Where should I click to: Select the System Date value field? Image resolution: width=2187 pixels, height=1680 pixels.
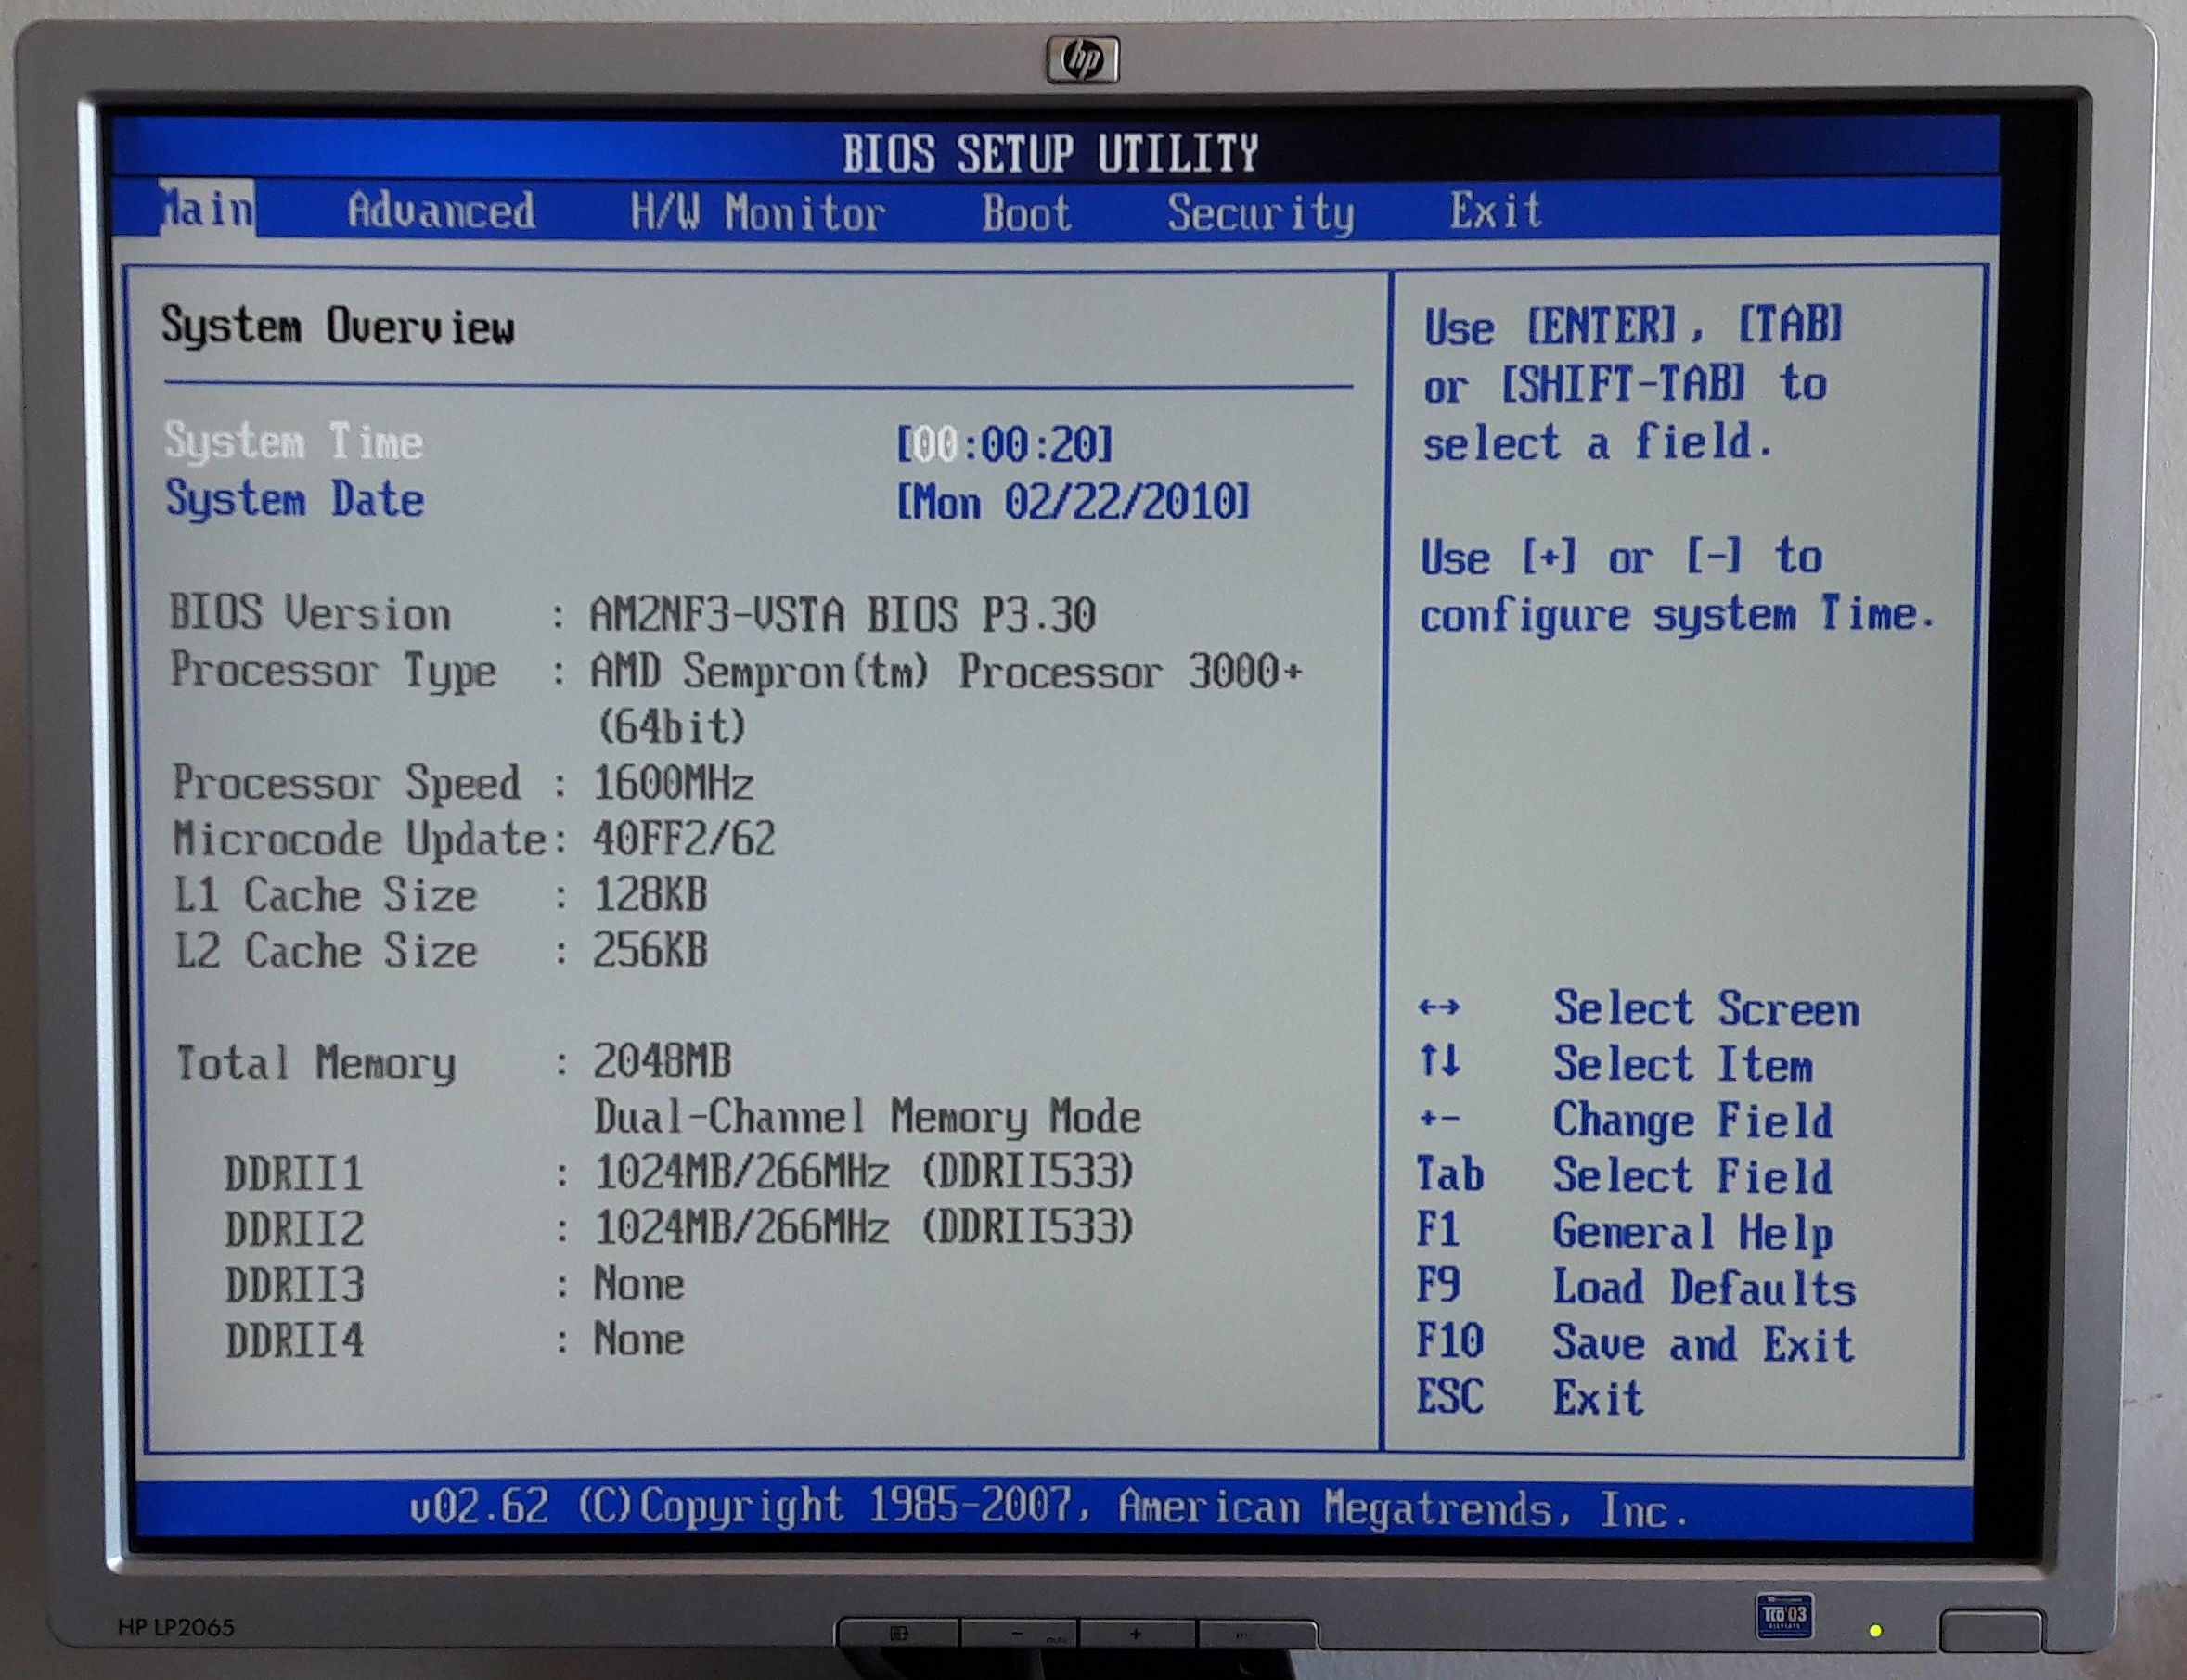click(x=1072, y=501)
